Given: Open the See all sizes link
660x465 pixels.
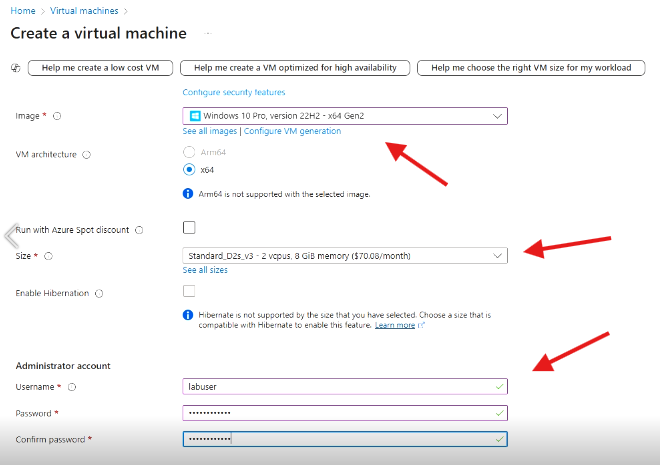Looking at the screenshot, I should pyautogui.click(x=205, y=270).
